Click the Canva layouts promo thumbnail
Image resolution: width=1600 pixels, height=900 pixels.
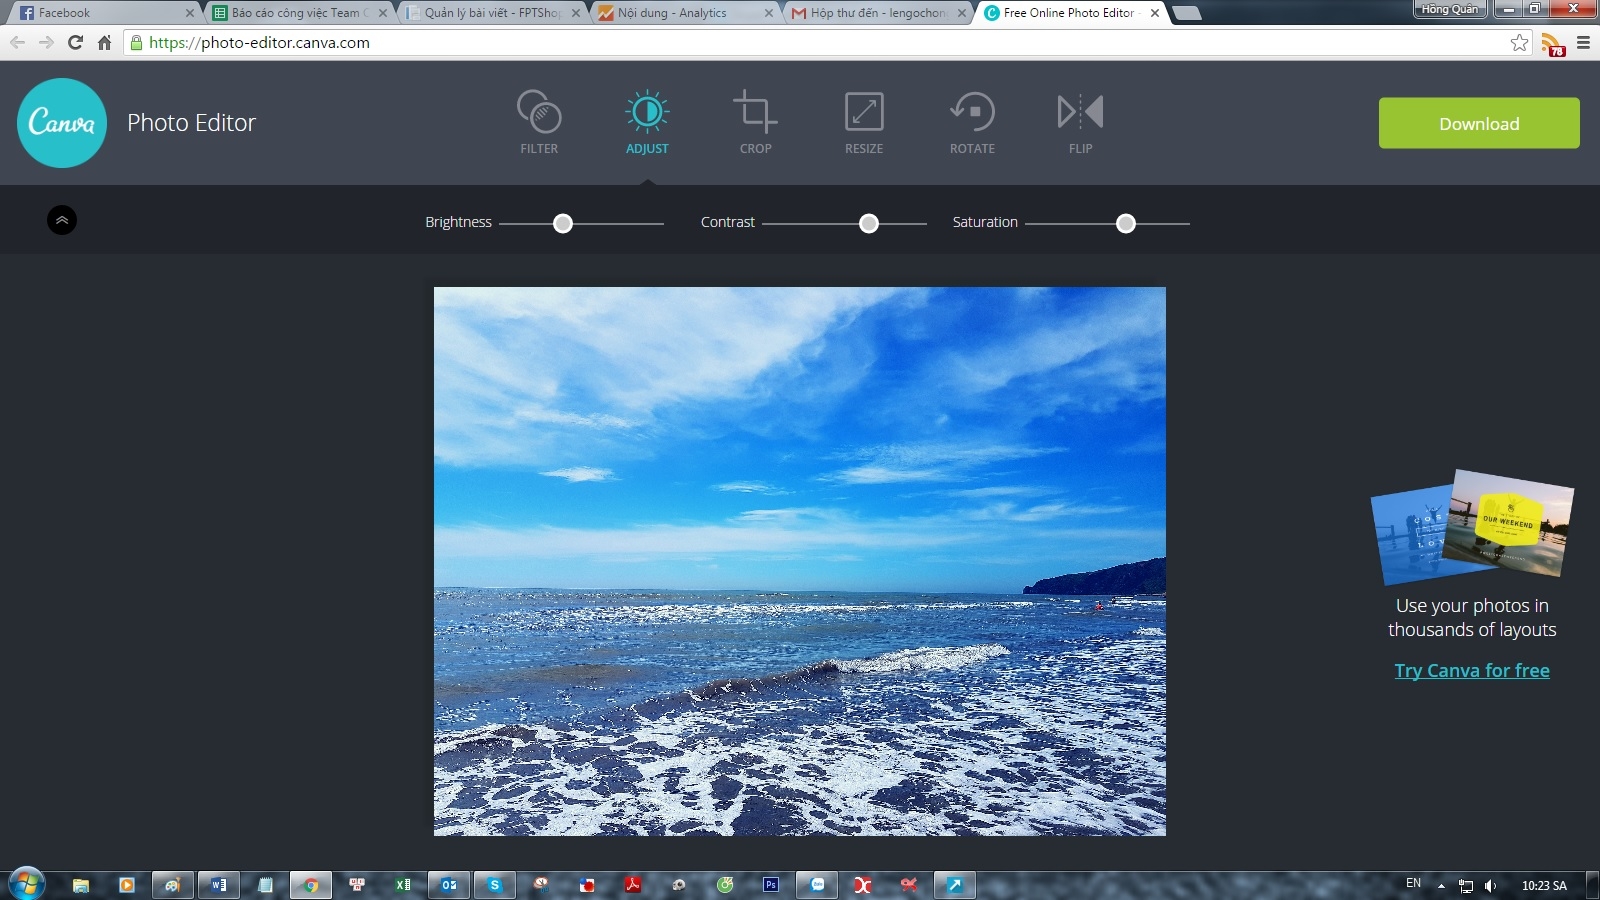[x=1472, y=527]
